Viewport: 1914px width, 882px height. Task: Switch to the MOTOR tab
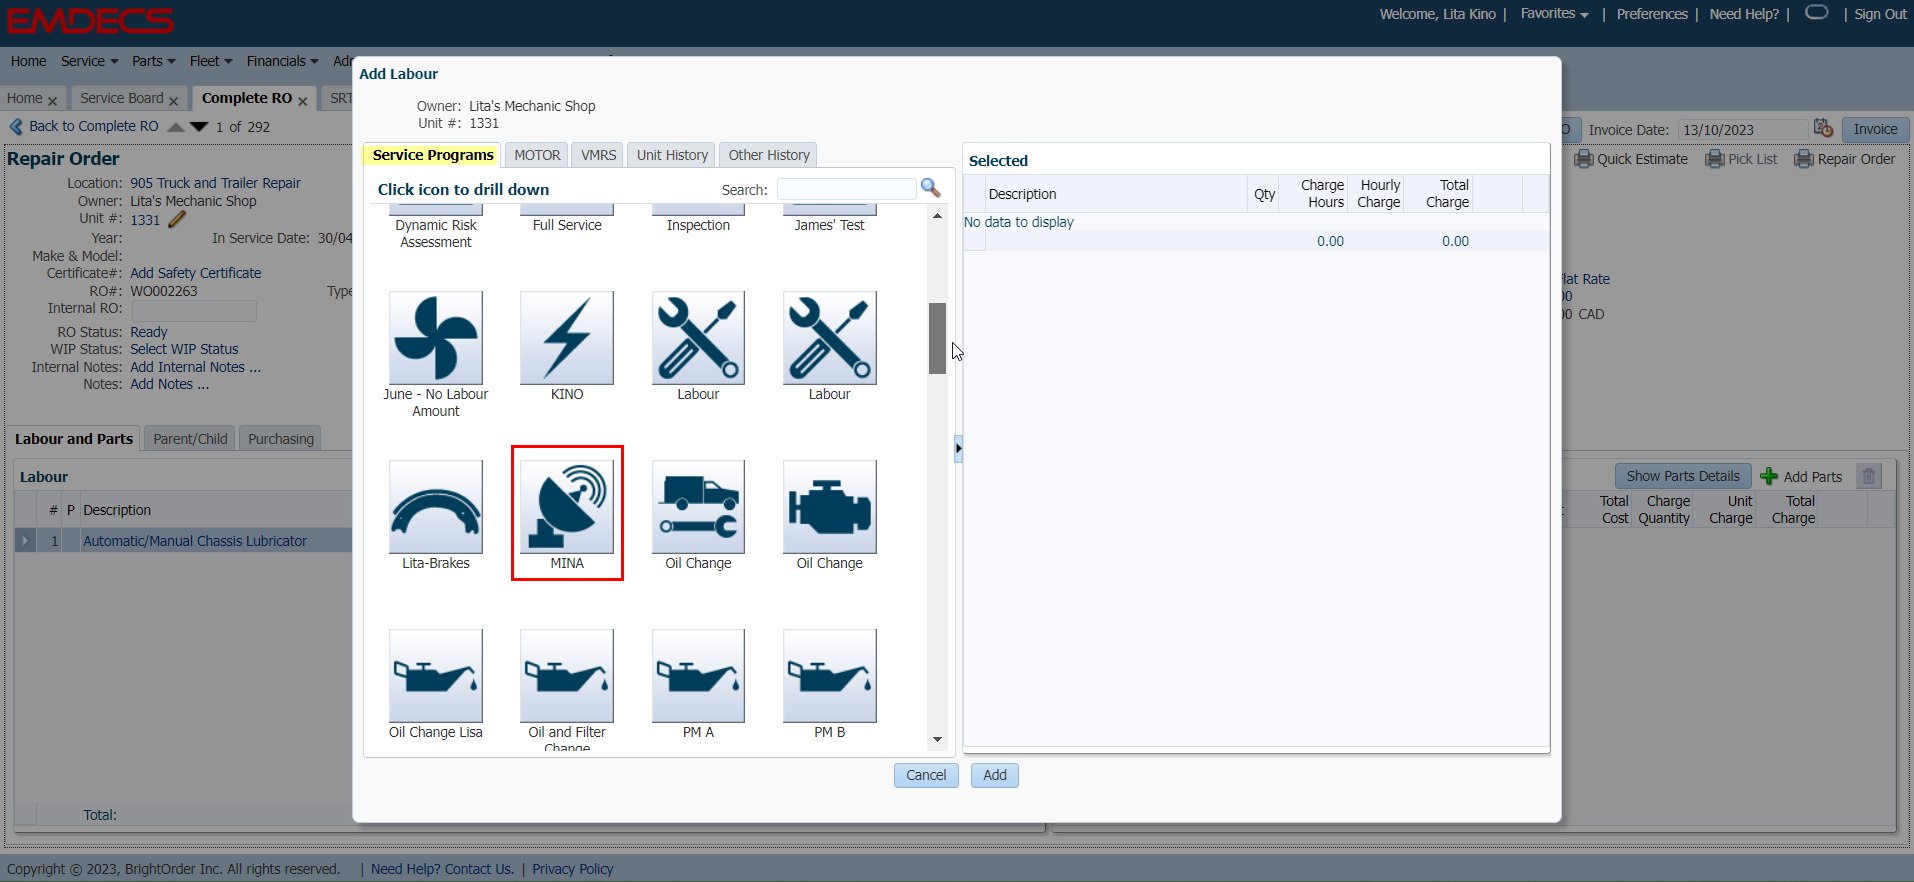coord(537,155)
